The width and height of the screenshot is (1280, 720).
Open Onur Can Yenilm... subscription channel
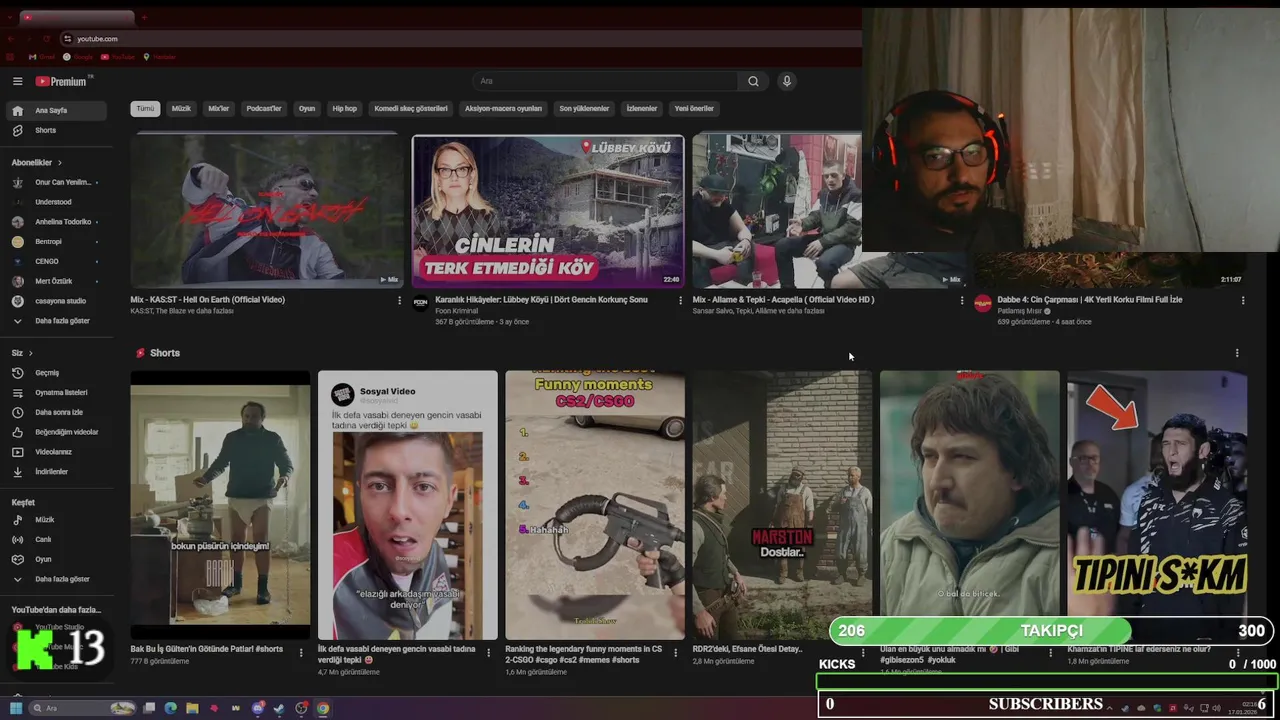click(x=56, y=182)
